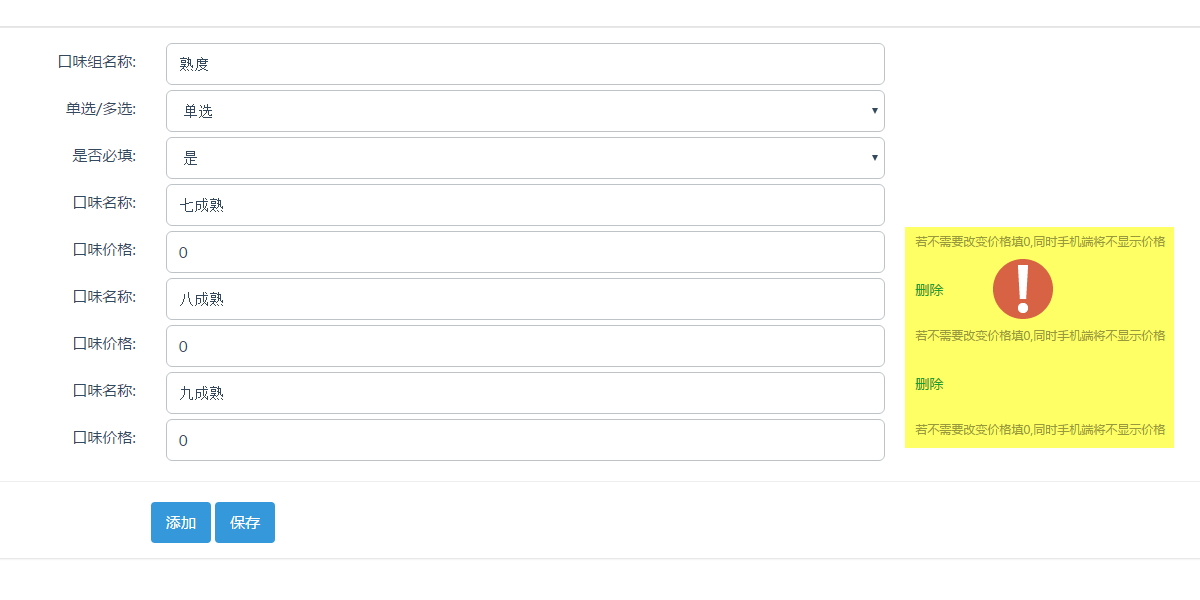Select the 七成熟 flavor name field
Screen dimensions: 1200x600
point(525,205)
